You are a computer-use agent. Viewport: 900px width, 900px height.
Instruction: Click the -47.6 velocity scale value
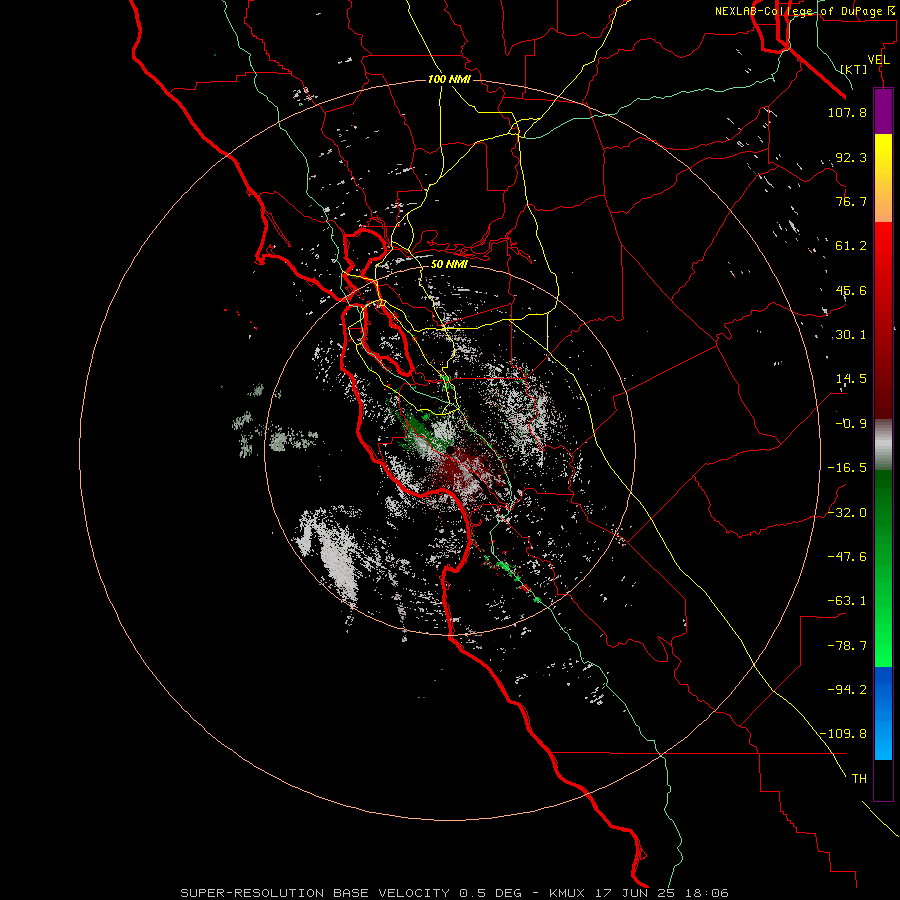coord(847,556)
